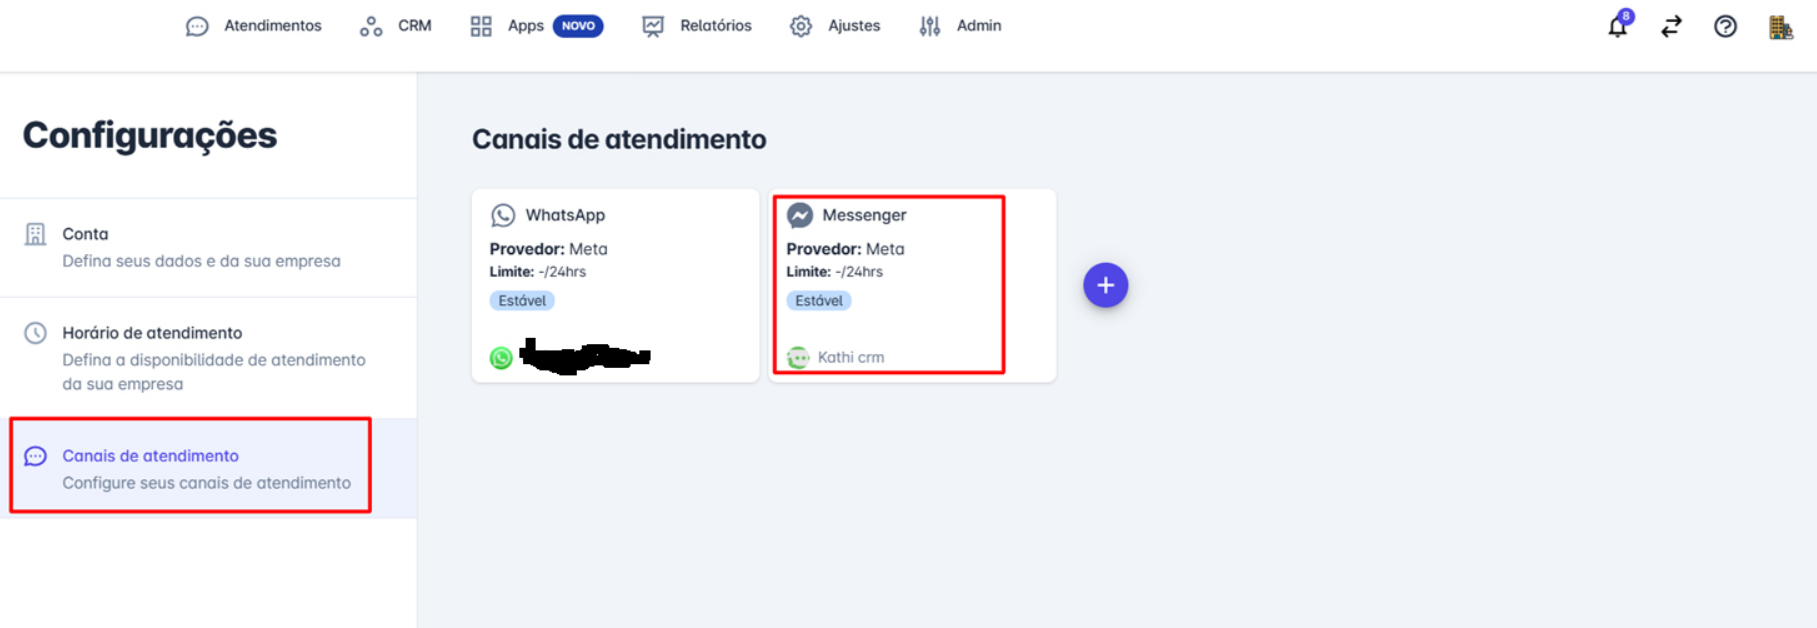
Task: Click the WhatsApp logo in channel card
Action: [503, 215]
